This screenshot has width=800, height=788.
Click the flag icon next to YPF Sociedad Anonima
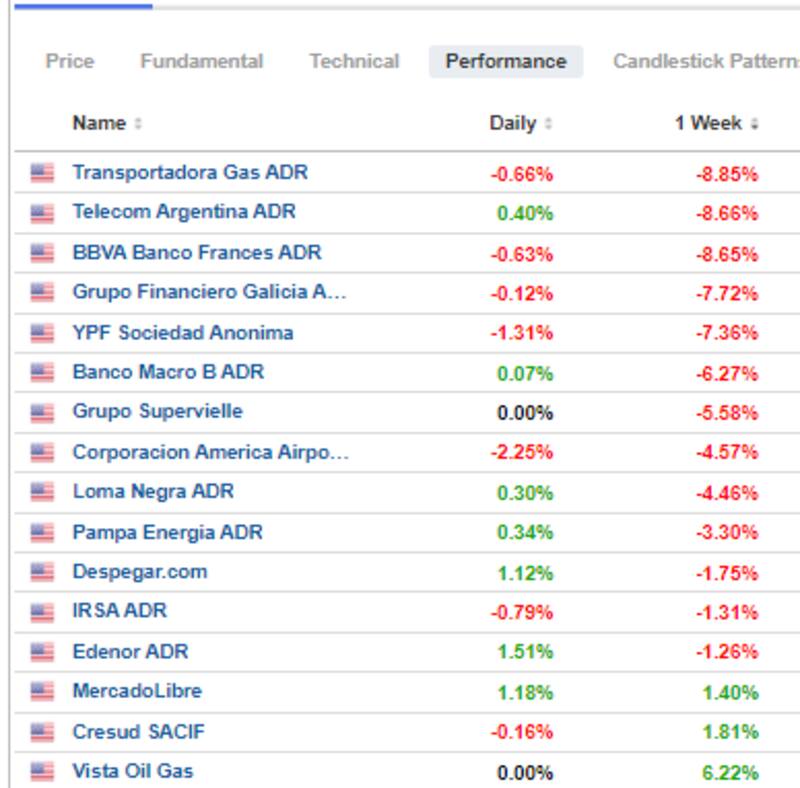click(41, 333)
